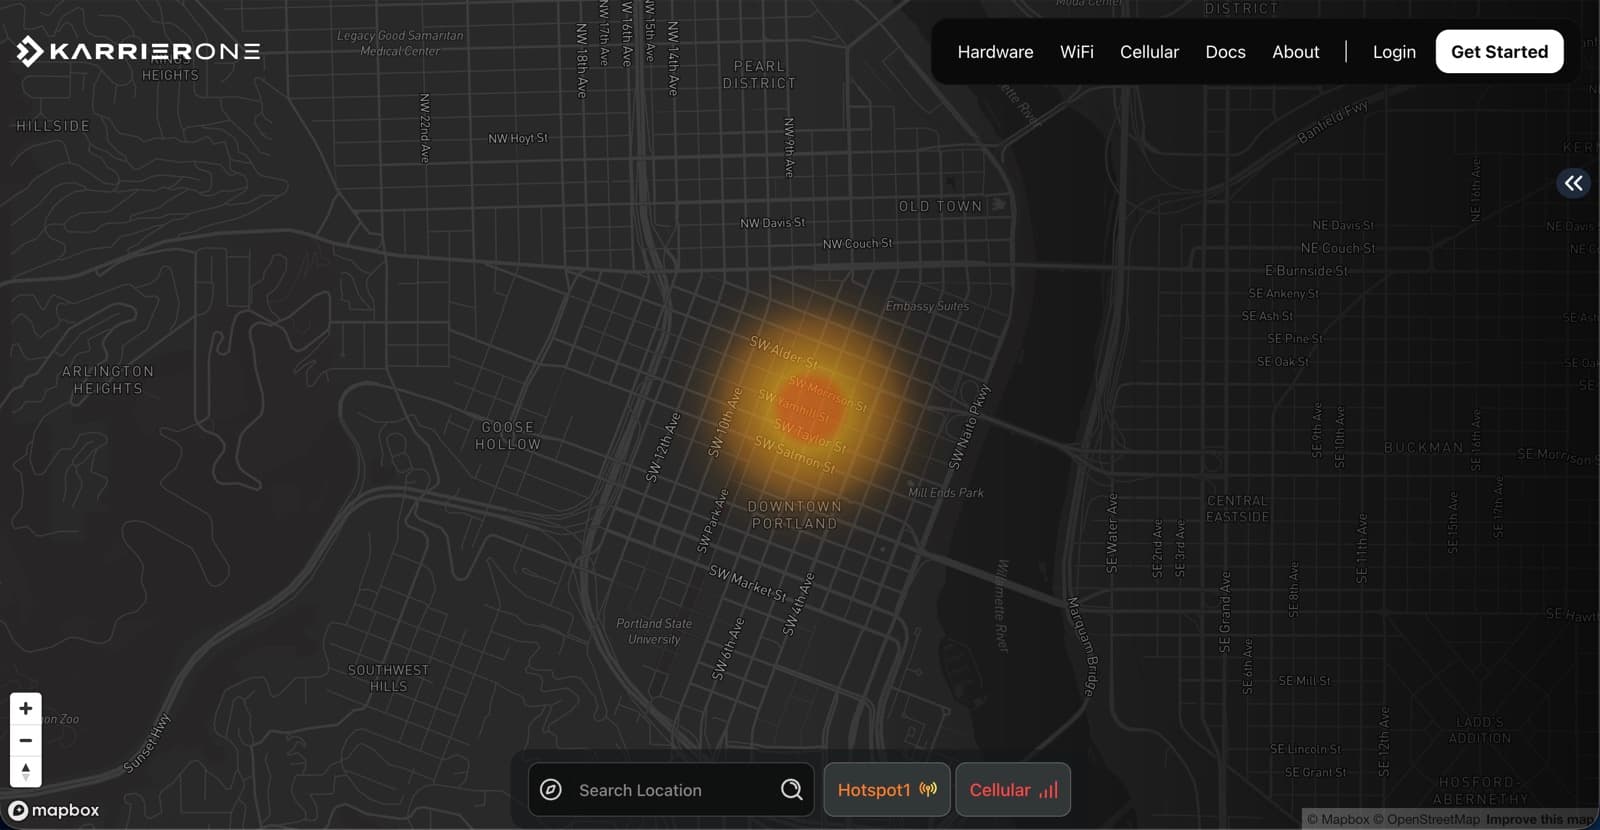The width and height of the screenshot is (1600, 830).
Task: Click the PEARL DISTRICT map label
Action: (x=760, y=75)
